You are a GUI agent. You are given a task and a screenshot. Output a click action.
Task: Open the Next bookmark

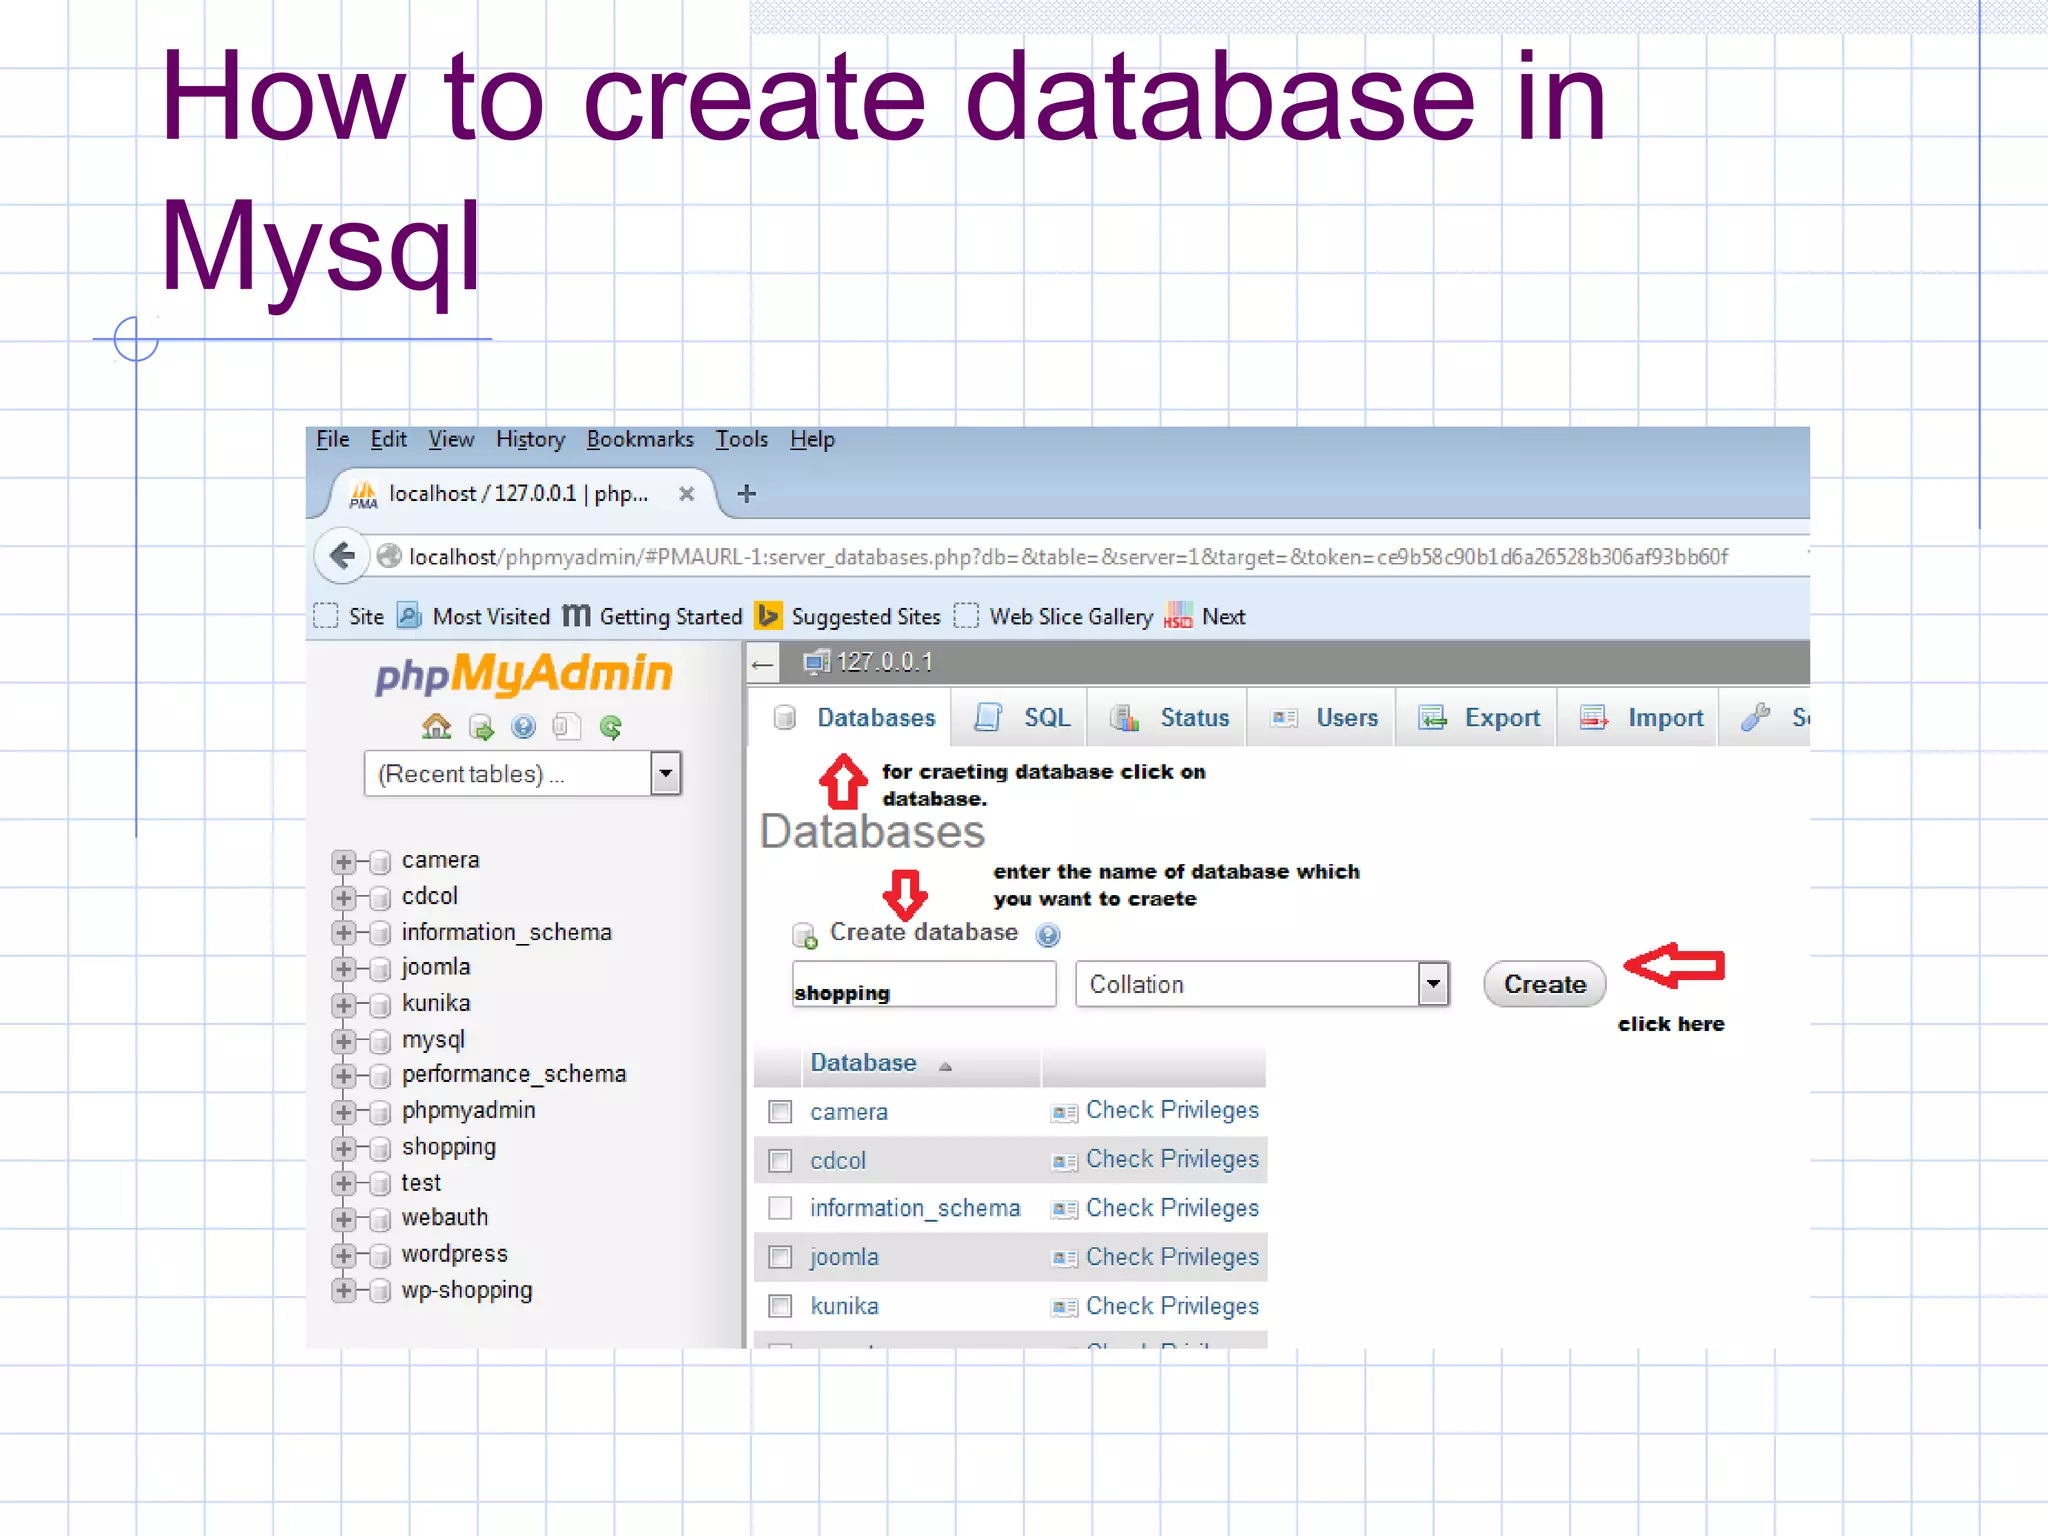tap(1204, 616)
